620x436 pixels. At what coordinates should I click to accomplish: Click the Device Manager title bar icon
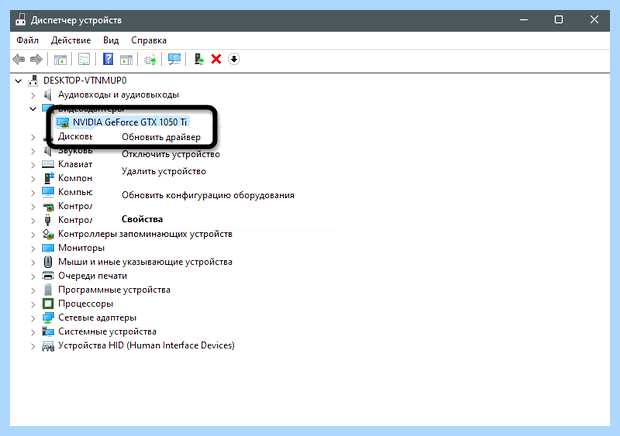point(21,19)
